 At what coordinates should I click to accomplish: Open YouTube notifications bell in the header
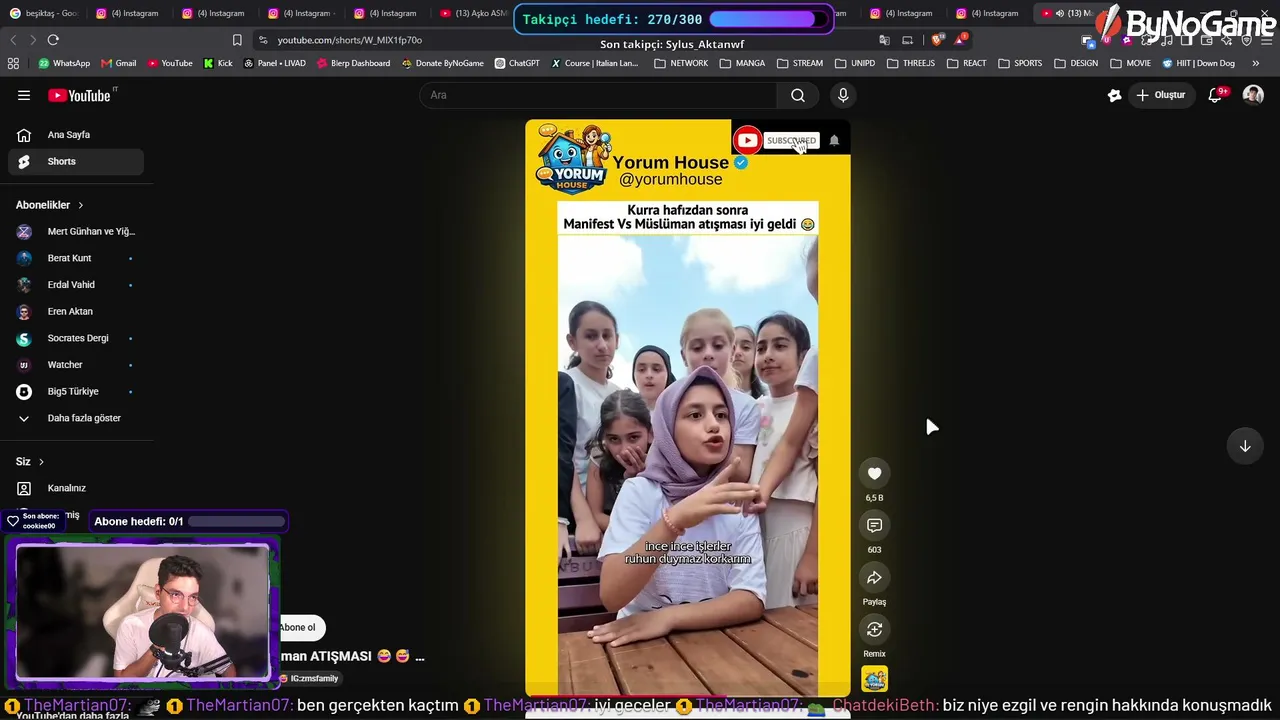click(1216, 95)
